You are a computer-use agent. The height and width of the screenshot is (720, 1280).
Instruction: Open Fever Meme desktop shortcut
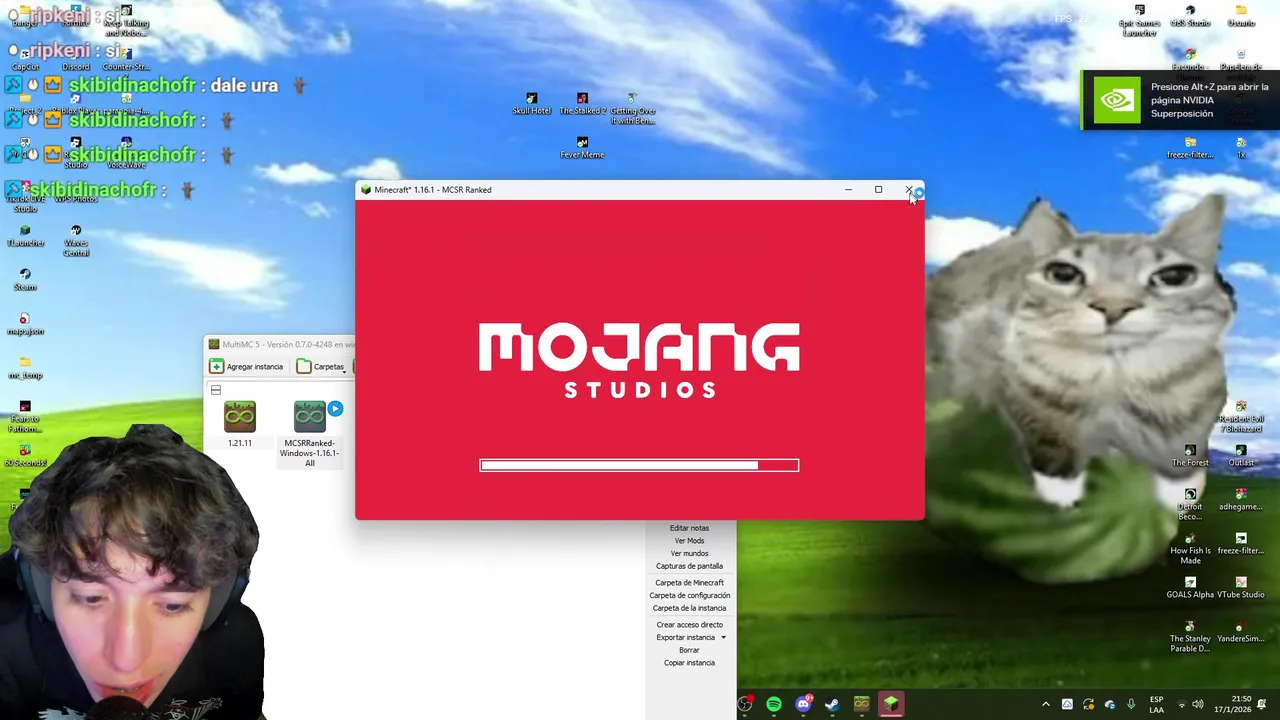(582, 148)
